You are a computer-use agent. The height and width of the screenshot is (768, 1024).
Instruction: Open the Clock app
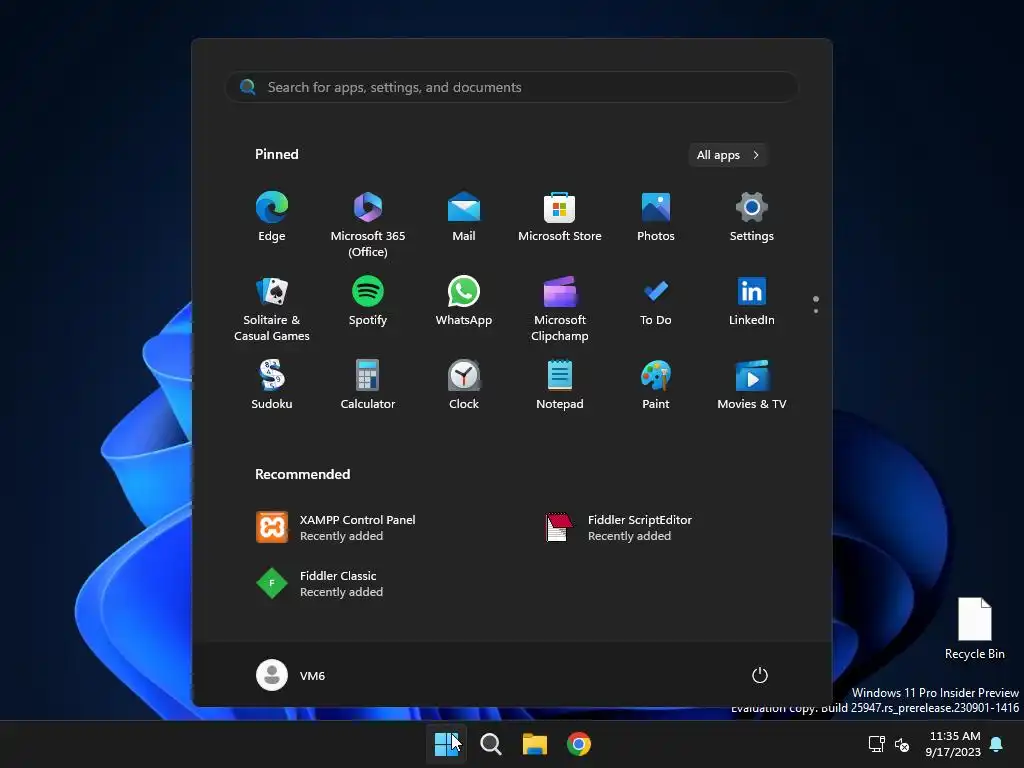point(464,385)
